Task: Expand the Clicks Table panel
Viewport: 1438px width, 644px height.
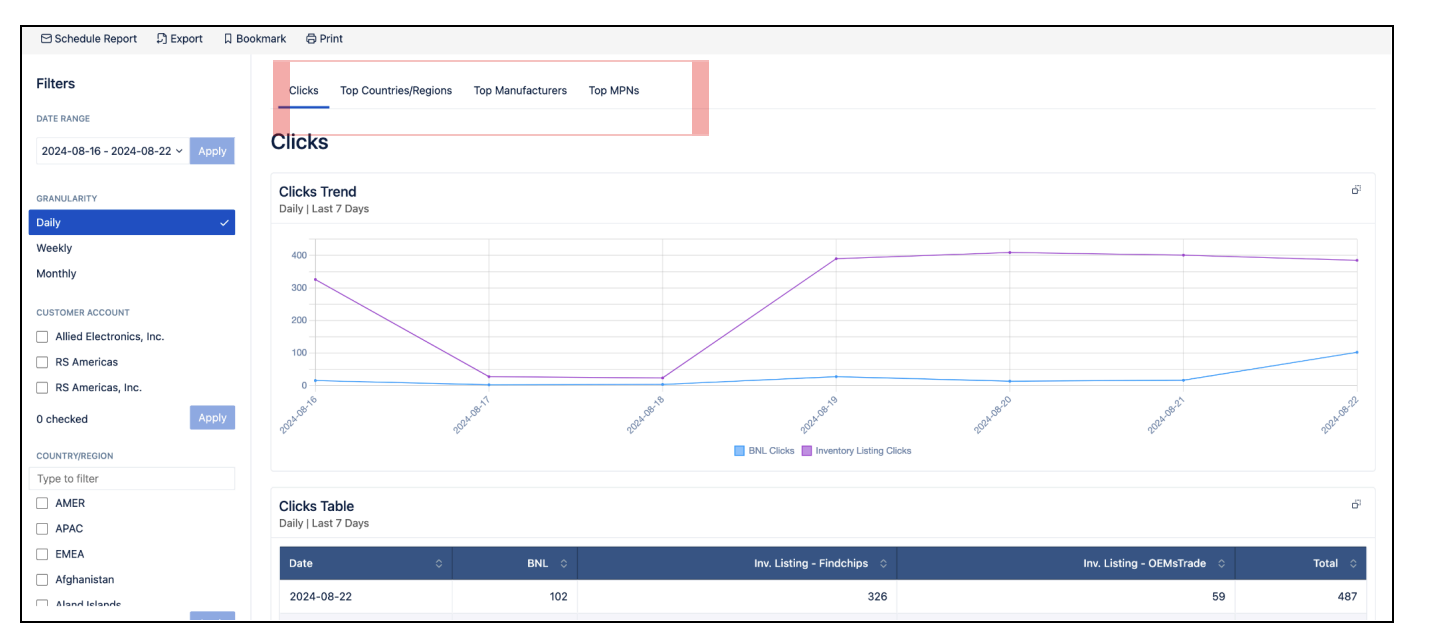Action: tap(1356, 505)
